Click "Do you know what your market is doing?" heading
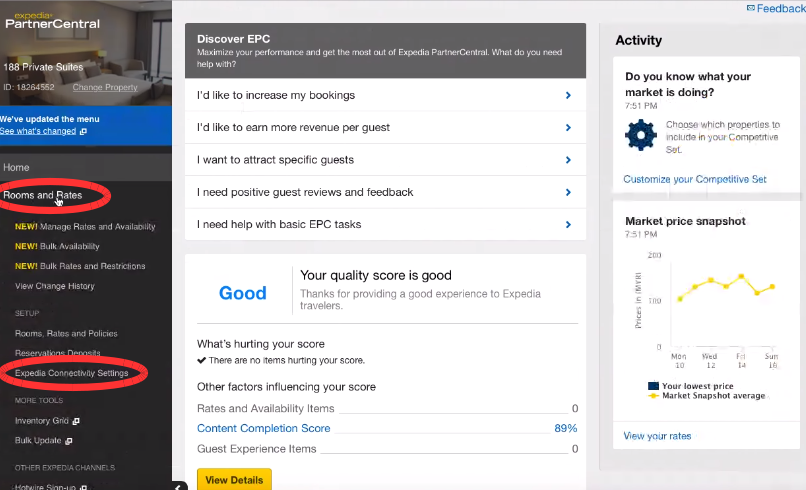 pyautogui.click(x=688, y=84)
